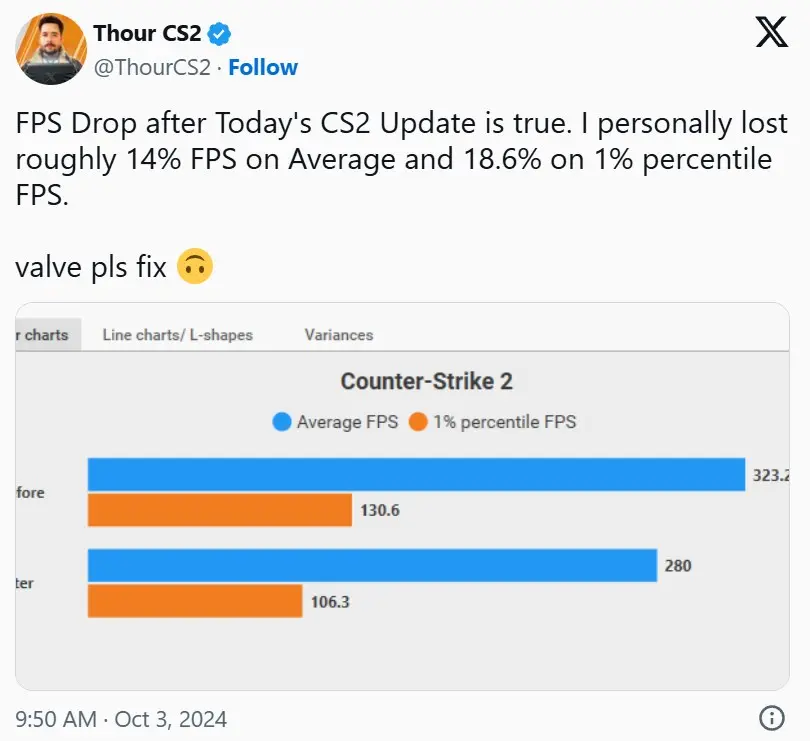The image size is (810, 741).
Task: Click the 130.6 orange percentile bar
Action: tap(220, 510)
